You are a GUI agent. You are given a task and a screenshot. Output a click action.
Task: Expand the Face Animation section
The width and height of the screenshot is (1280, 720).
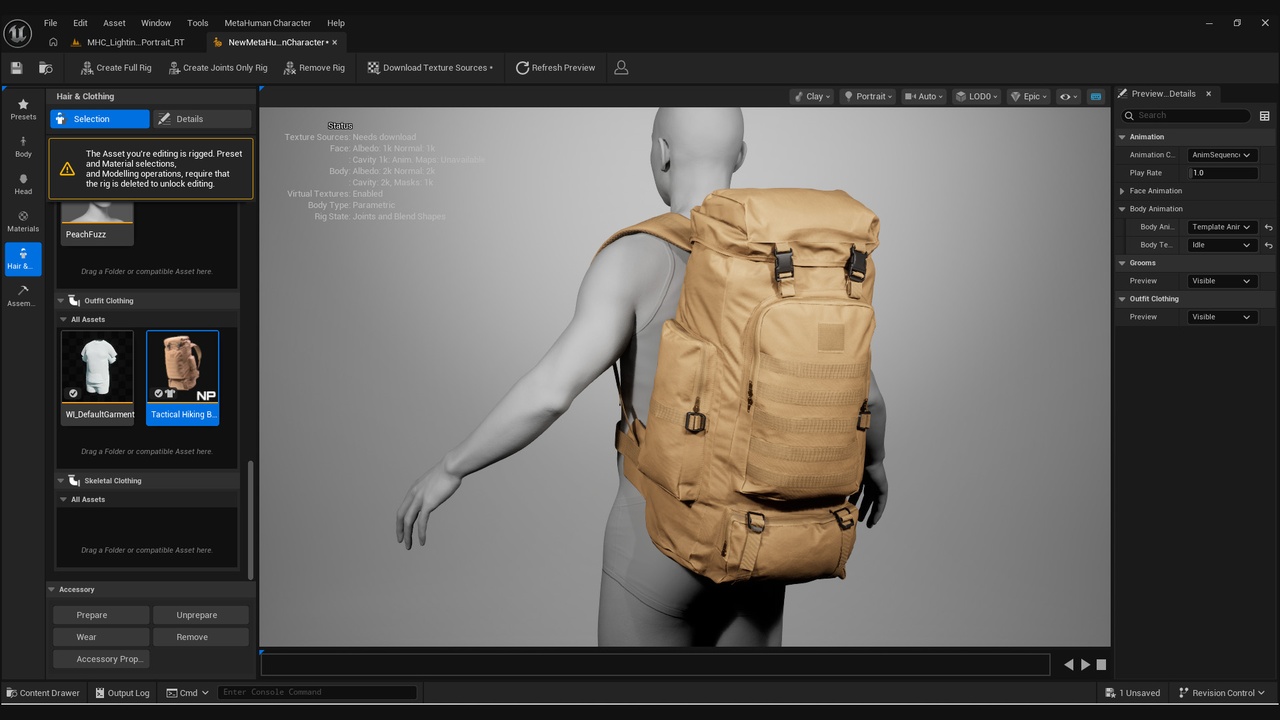(1122, 191)
